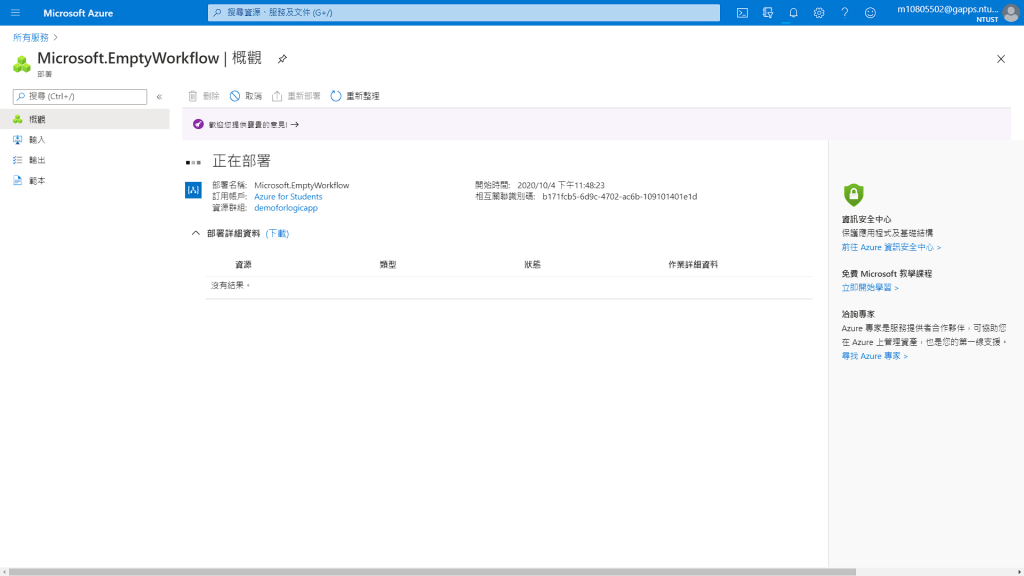Open the notifications bell
Image resolution: width=1024 pixels, height=576 pixels.
793,12
